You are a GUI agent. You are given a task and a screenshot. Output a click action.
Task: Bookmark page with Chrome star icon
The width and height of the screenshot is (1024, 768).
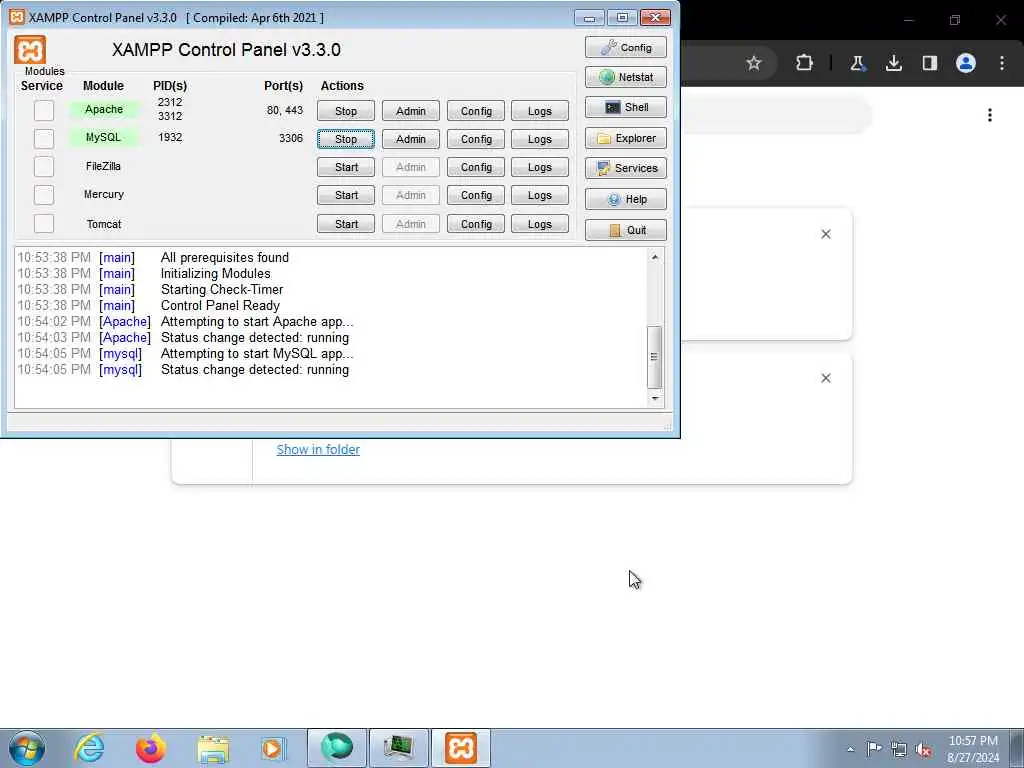click(x=754, y=63)
